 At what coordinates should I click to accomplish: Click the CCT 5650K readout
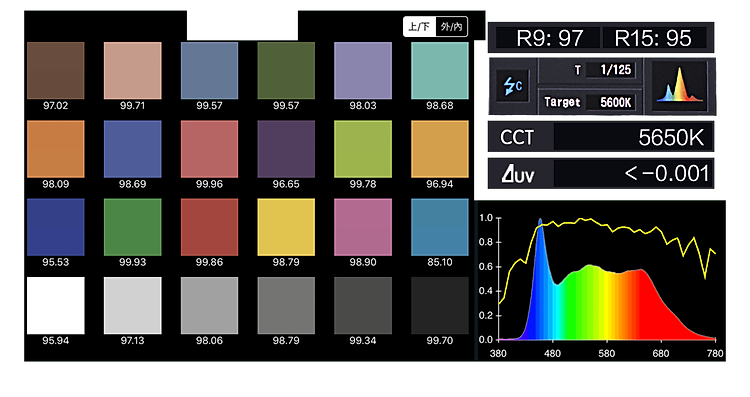pyautogui.click(x=601, y=137)
